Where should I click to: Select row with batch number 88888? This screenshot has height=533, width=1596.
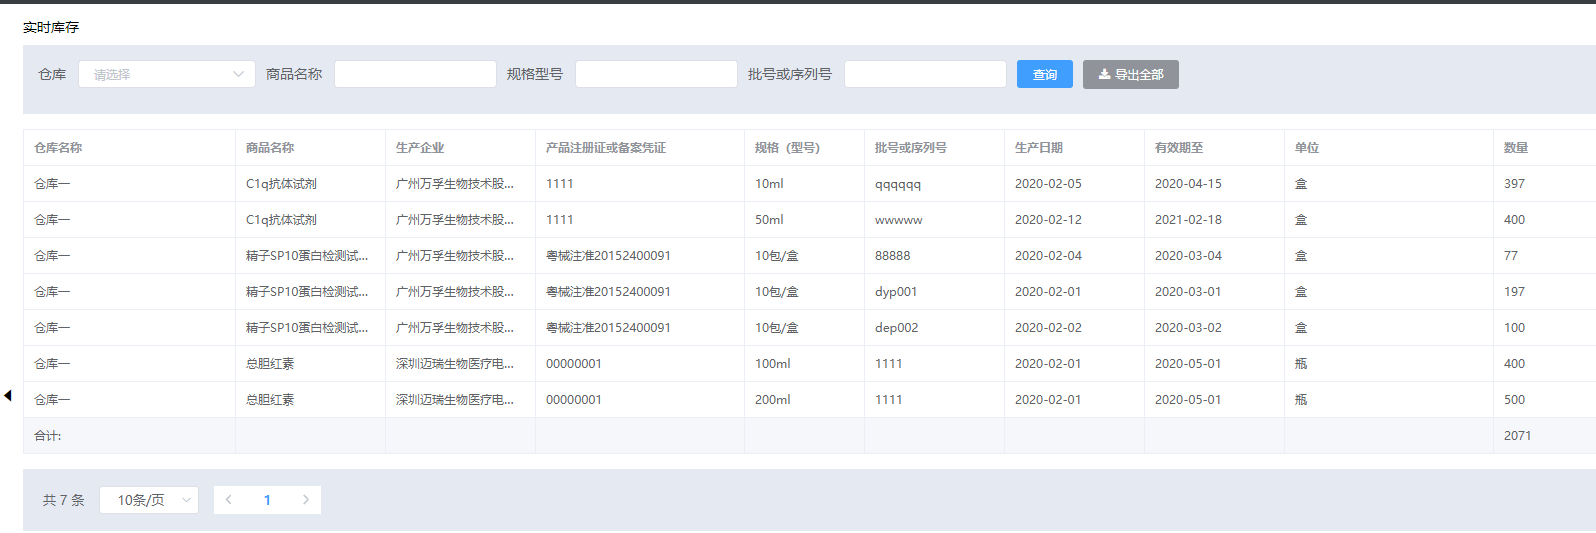tap(892, 256)
